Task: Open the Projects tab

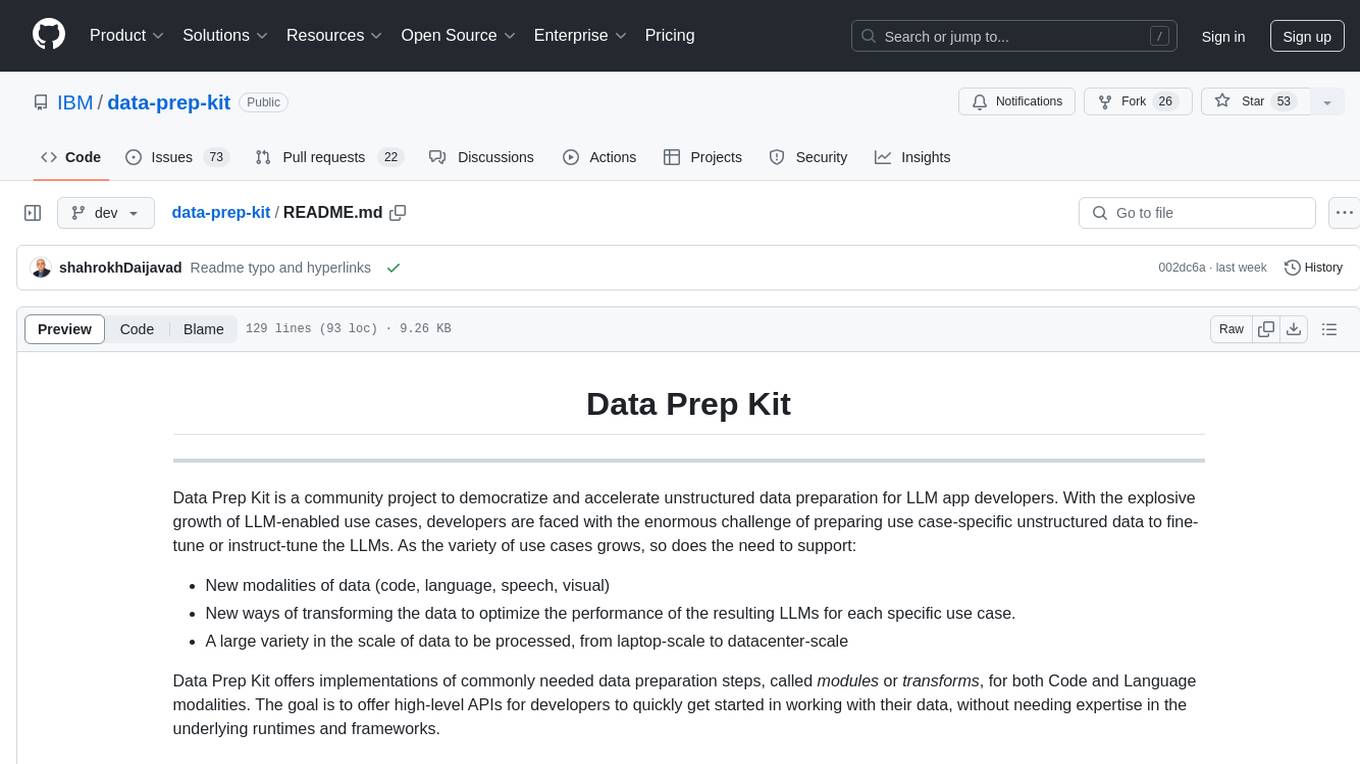Action: pos(702,157)
